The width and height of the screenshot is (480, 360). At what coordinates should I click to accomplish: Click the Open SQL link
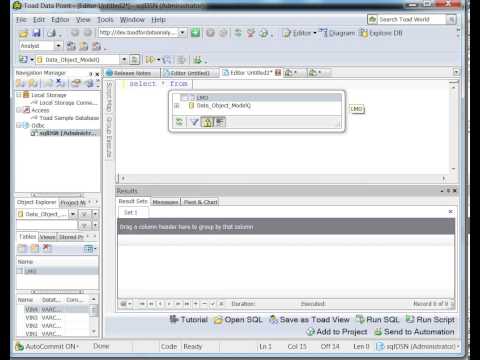point(238,320)
